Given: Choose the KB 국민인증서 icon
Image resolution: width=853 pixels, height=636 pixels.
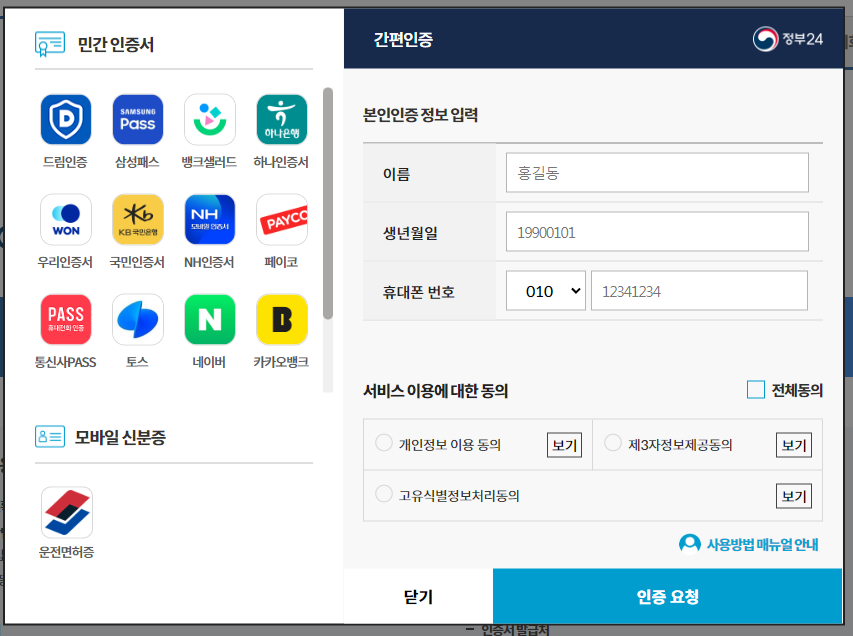Looking at the screenshot, I should click(x=138, y=219).
